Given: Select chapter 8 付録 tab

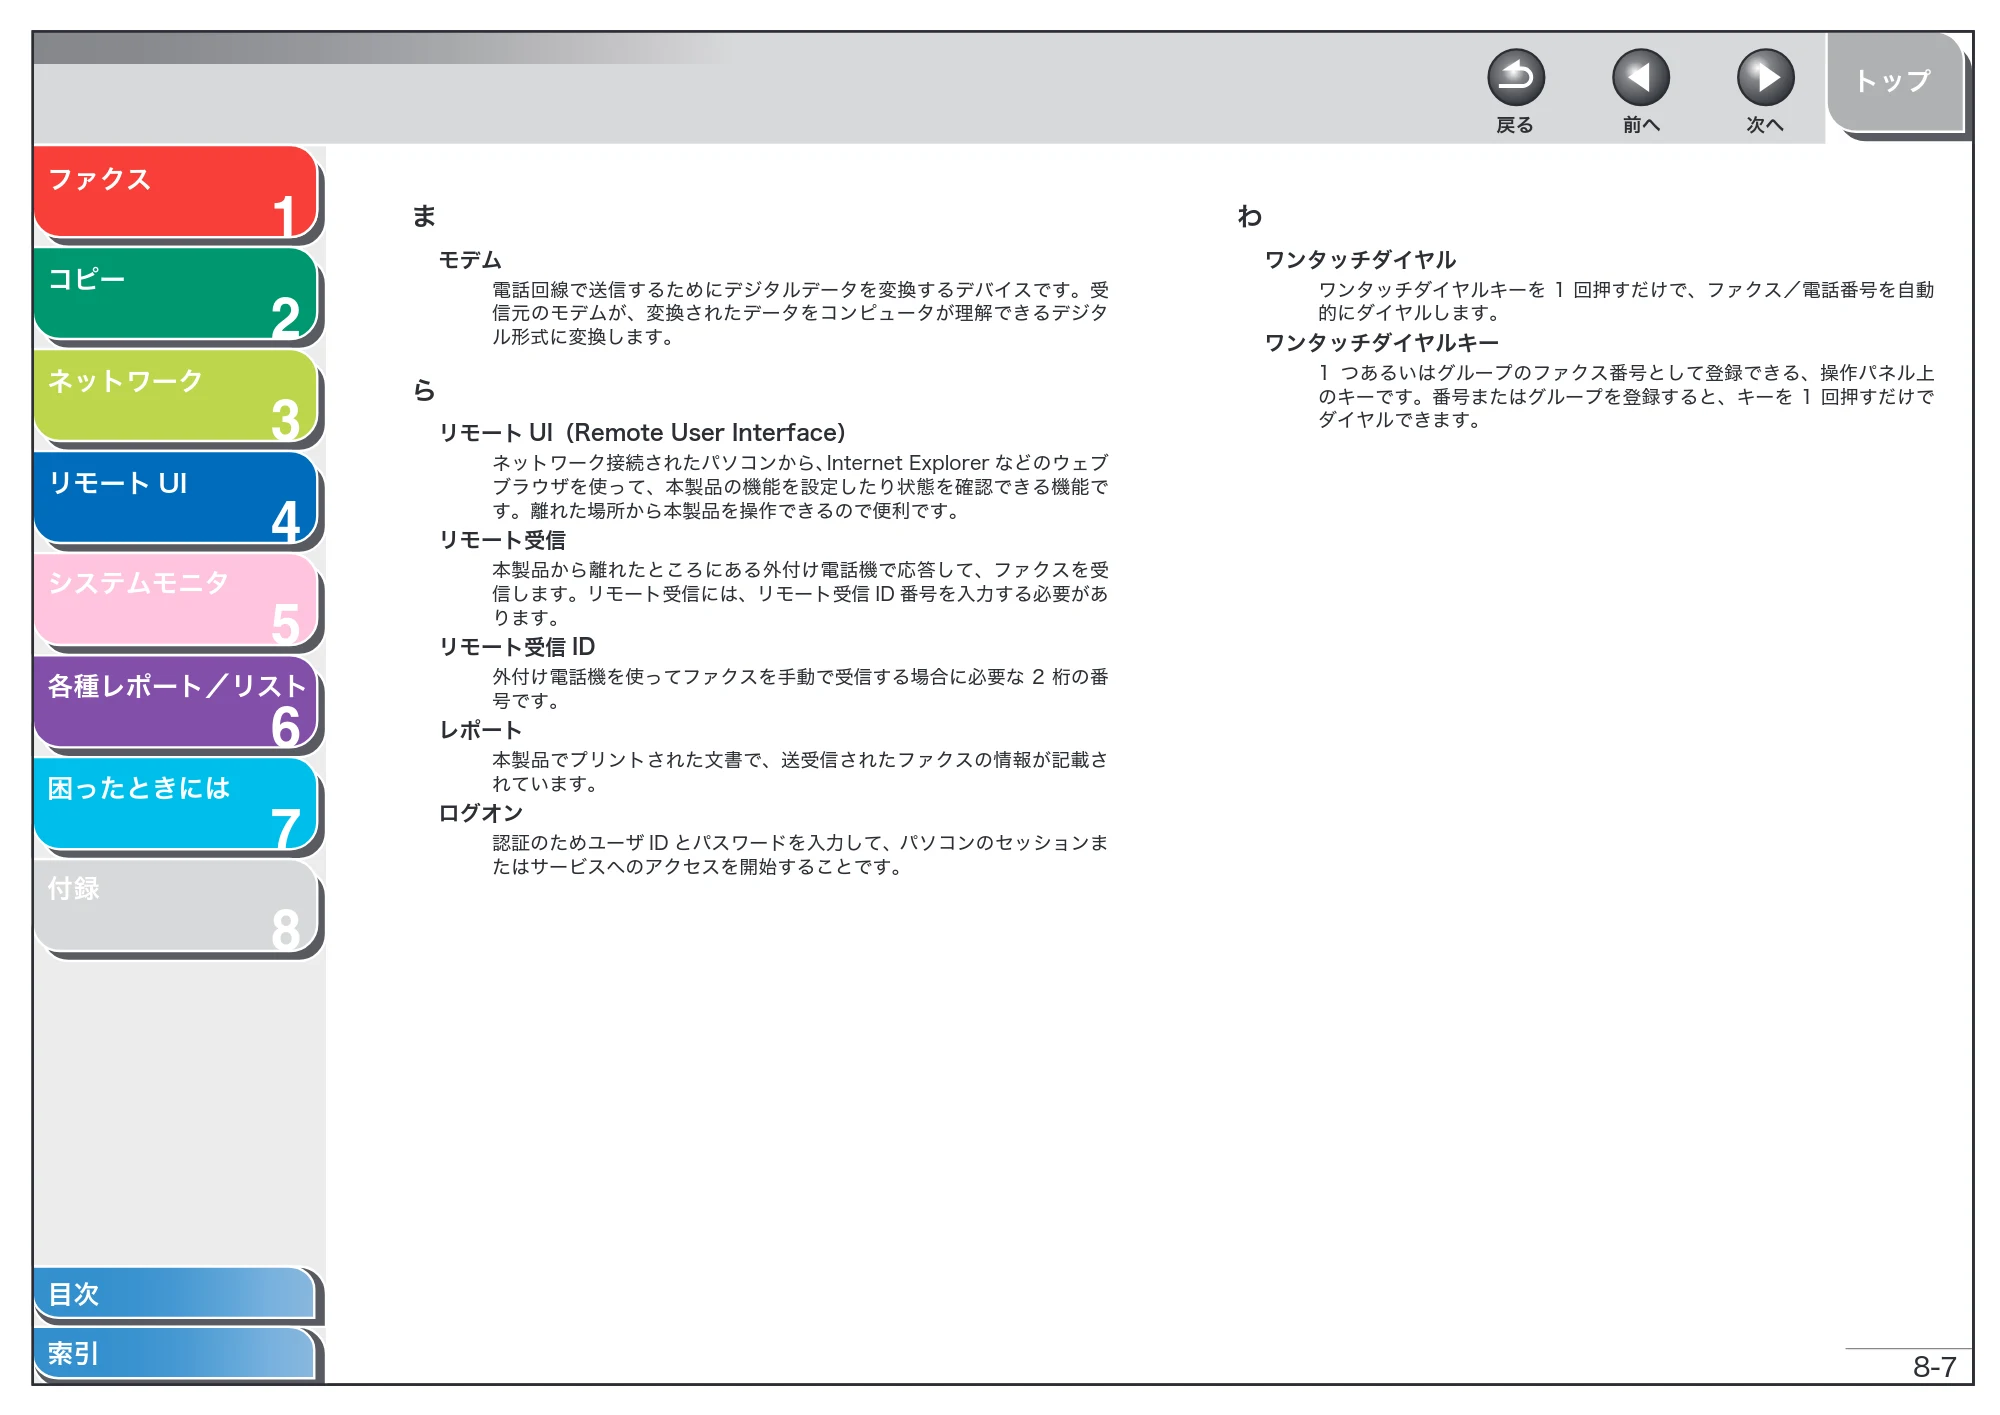Looking at the screenshot, I should (176, 907).
